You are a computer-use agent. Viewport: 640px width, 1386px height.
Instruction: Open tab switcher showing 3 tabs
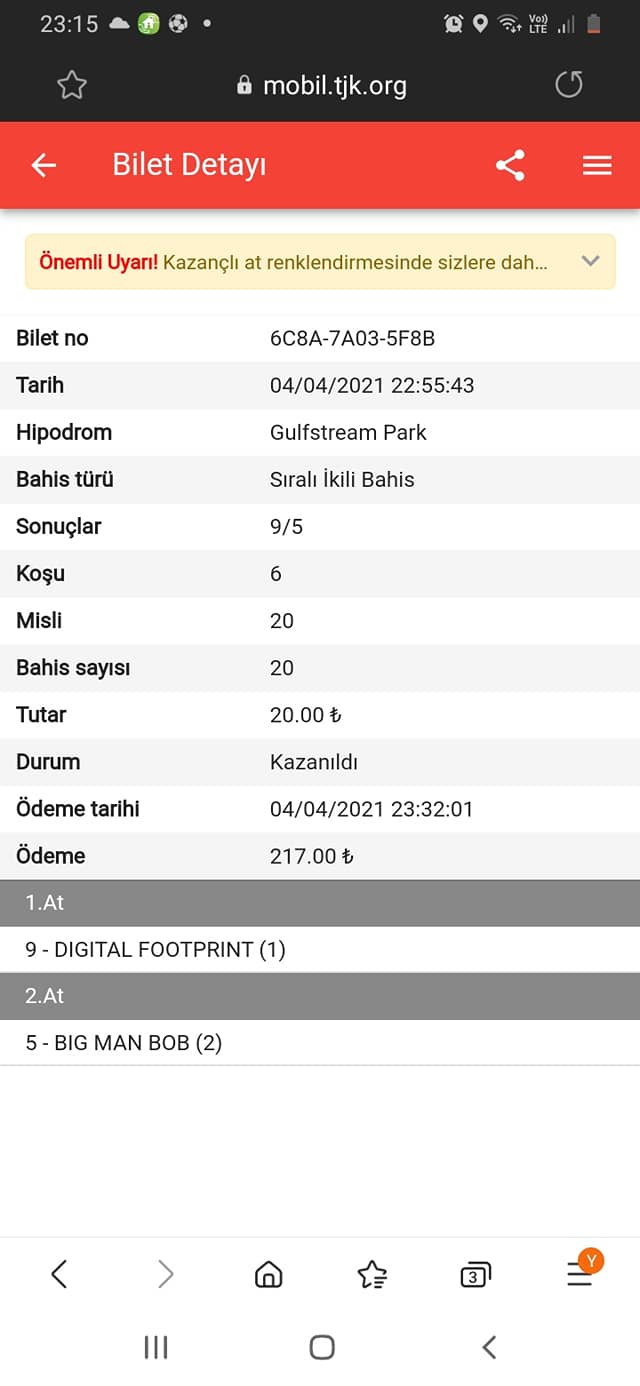click(475, 1273)
